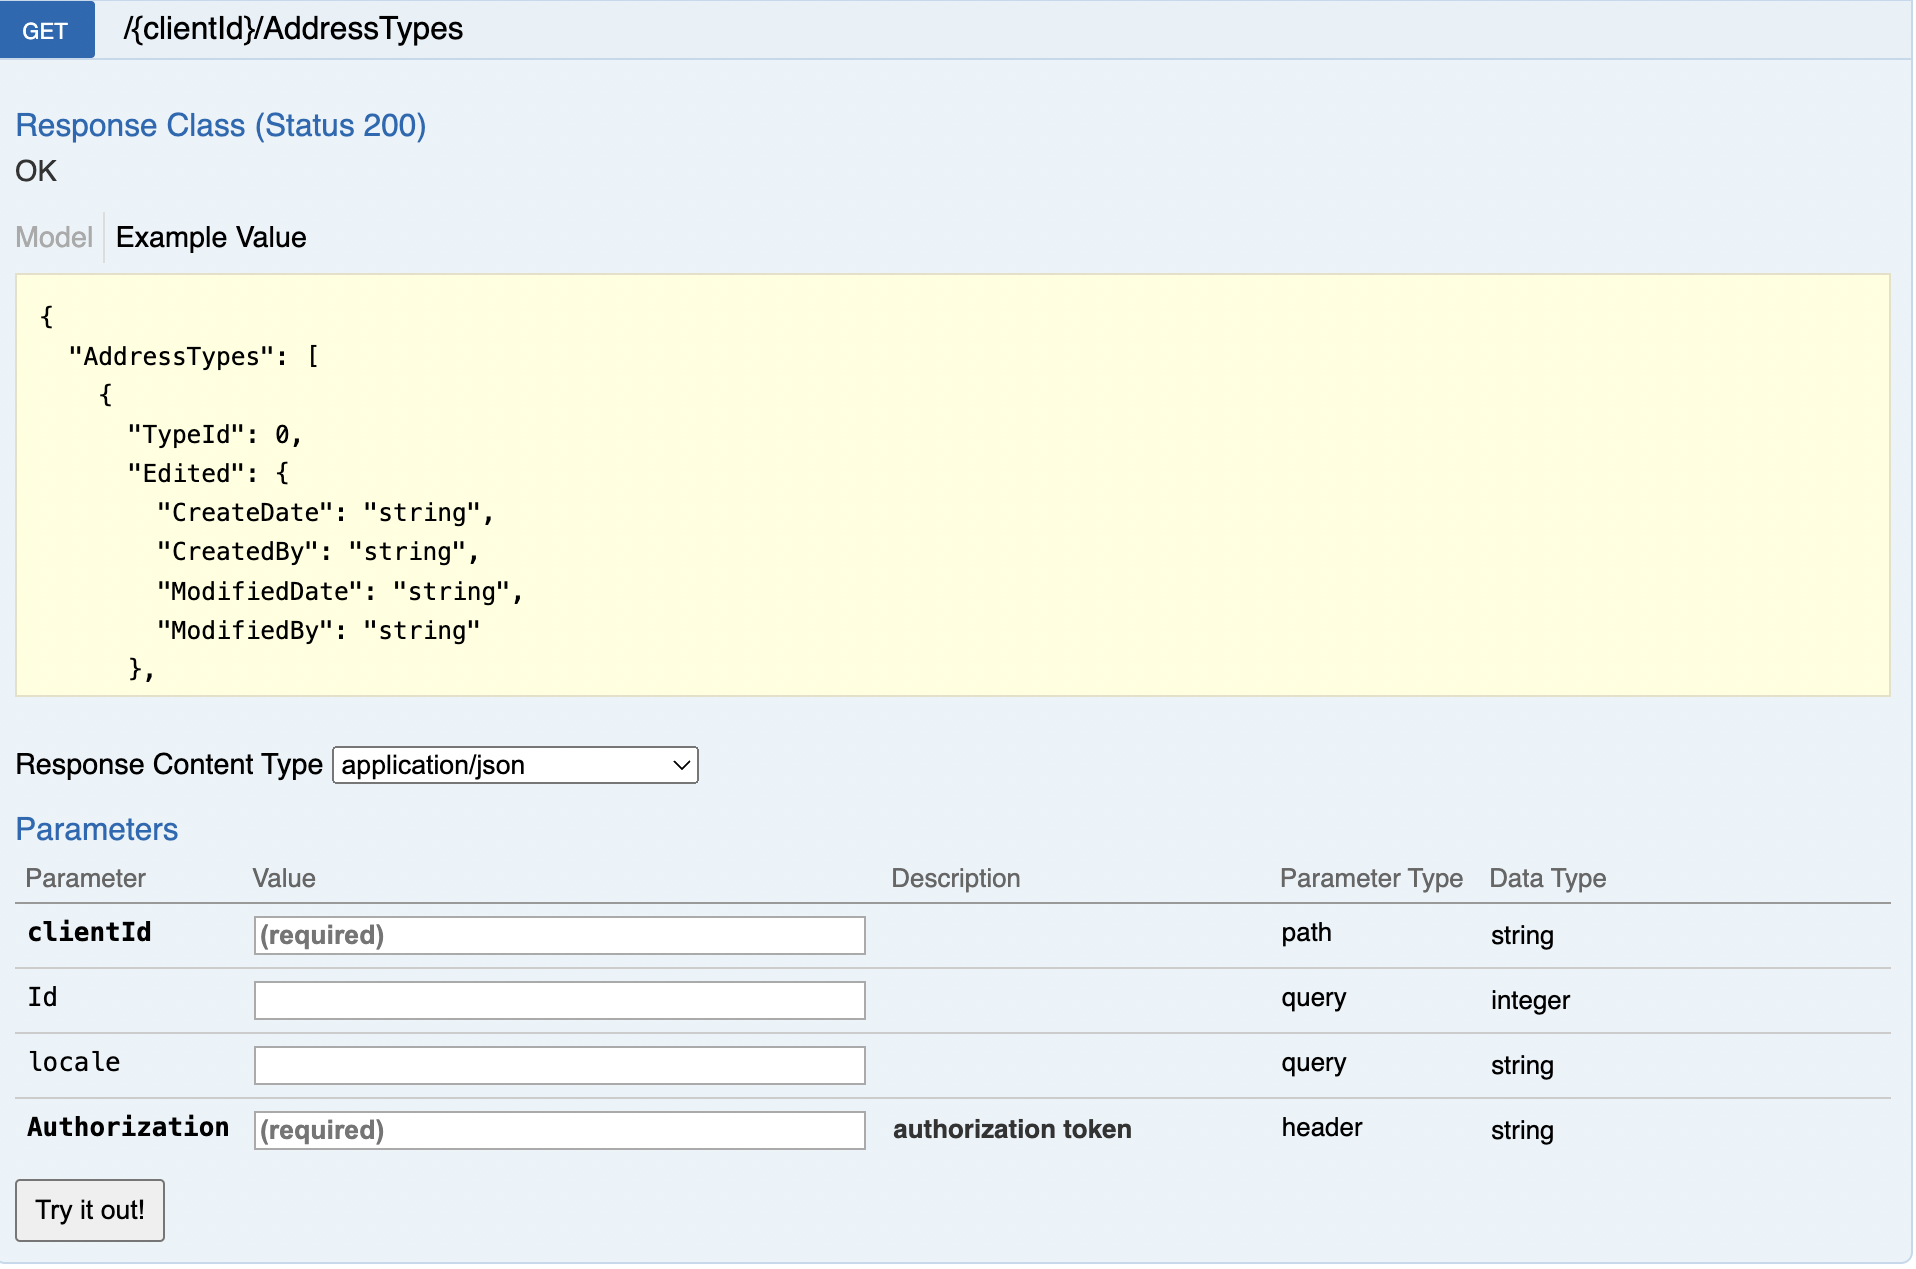Click the locale query value field
The height and width of the screenshot is (1269, 1916).
(x=559, y=1066)
